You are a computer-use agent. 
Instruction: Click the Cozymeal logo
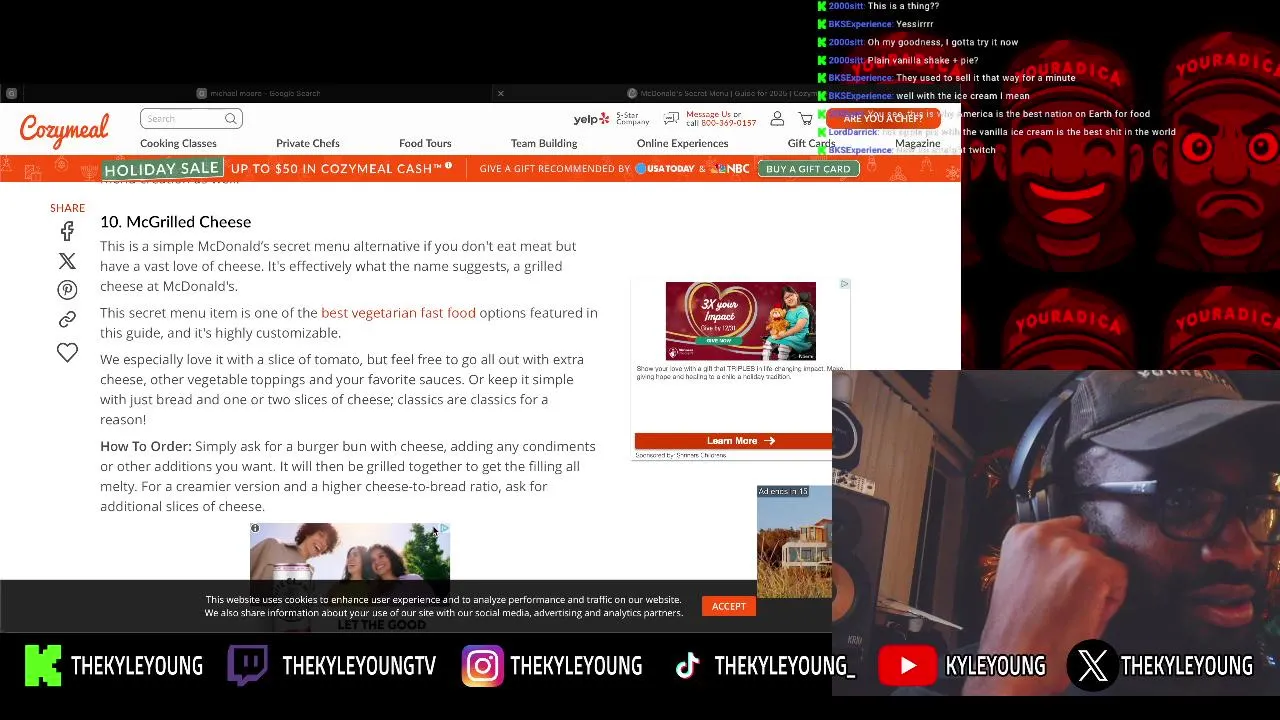pos(64,130)
